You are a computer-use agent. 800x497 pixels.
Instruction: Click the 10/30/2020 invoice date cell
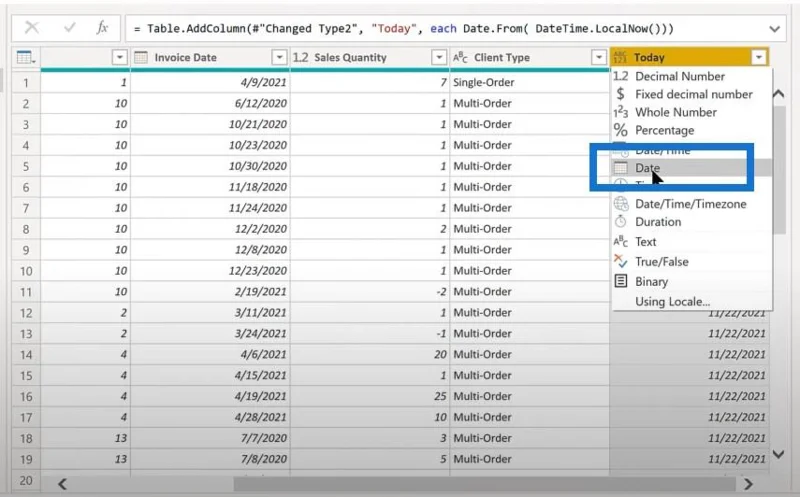pos(210,166)
